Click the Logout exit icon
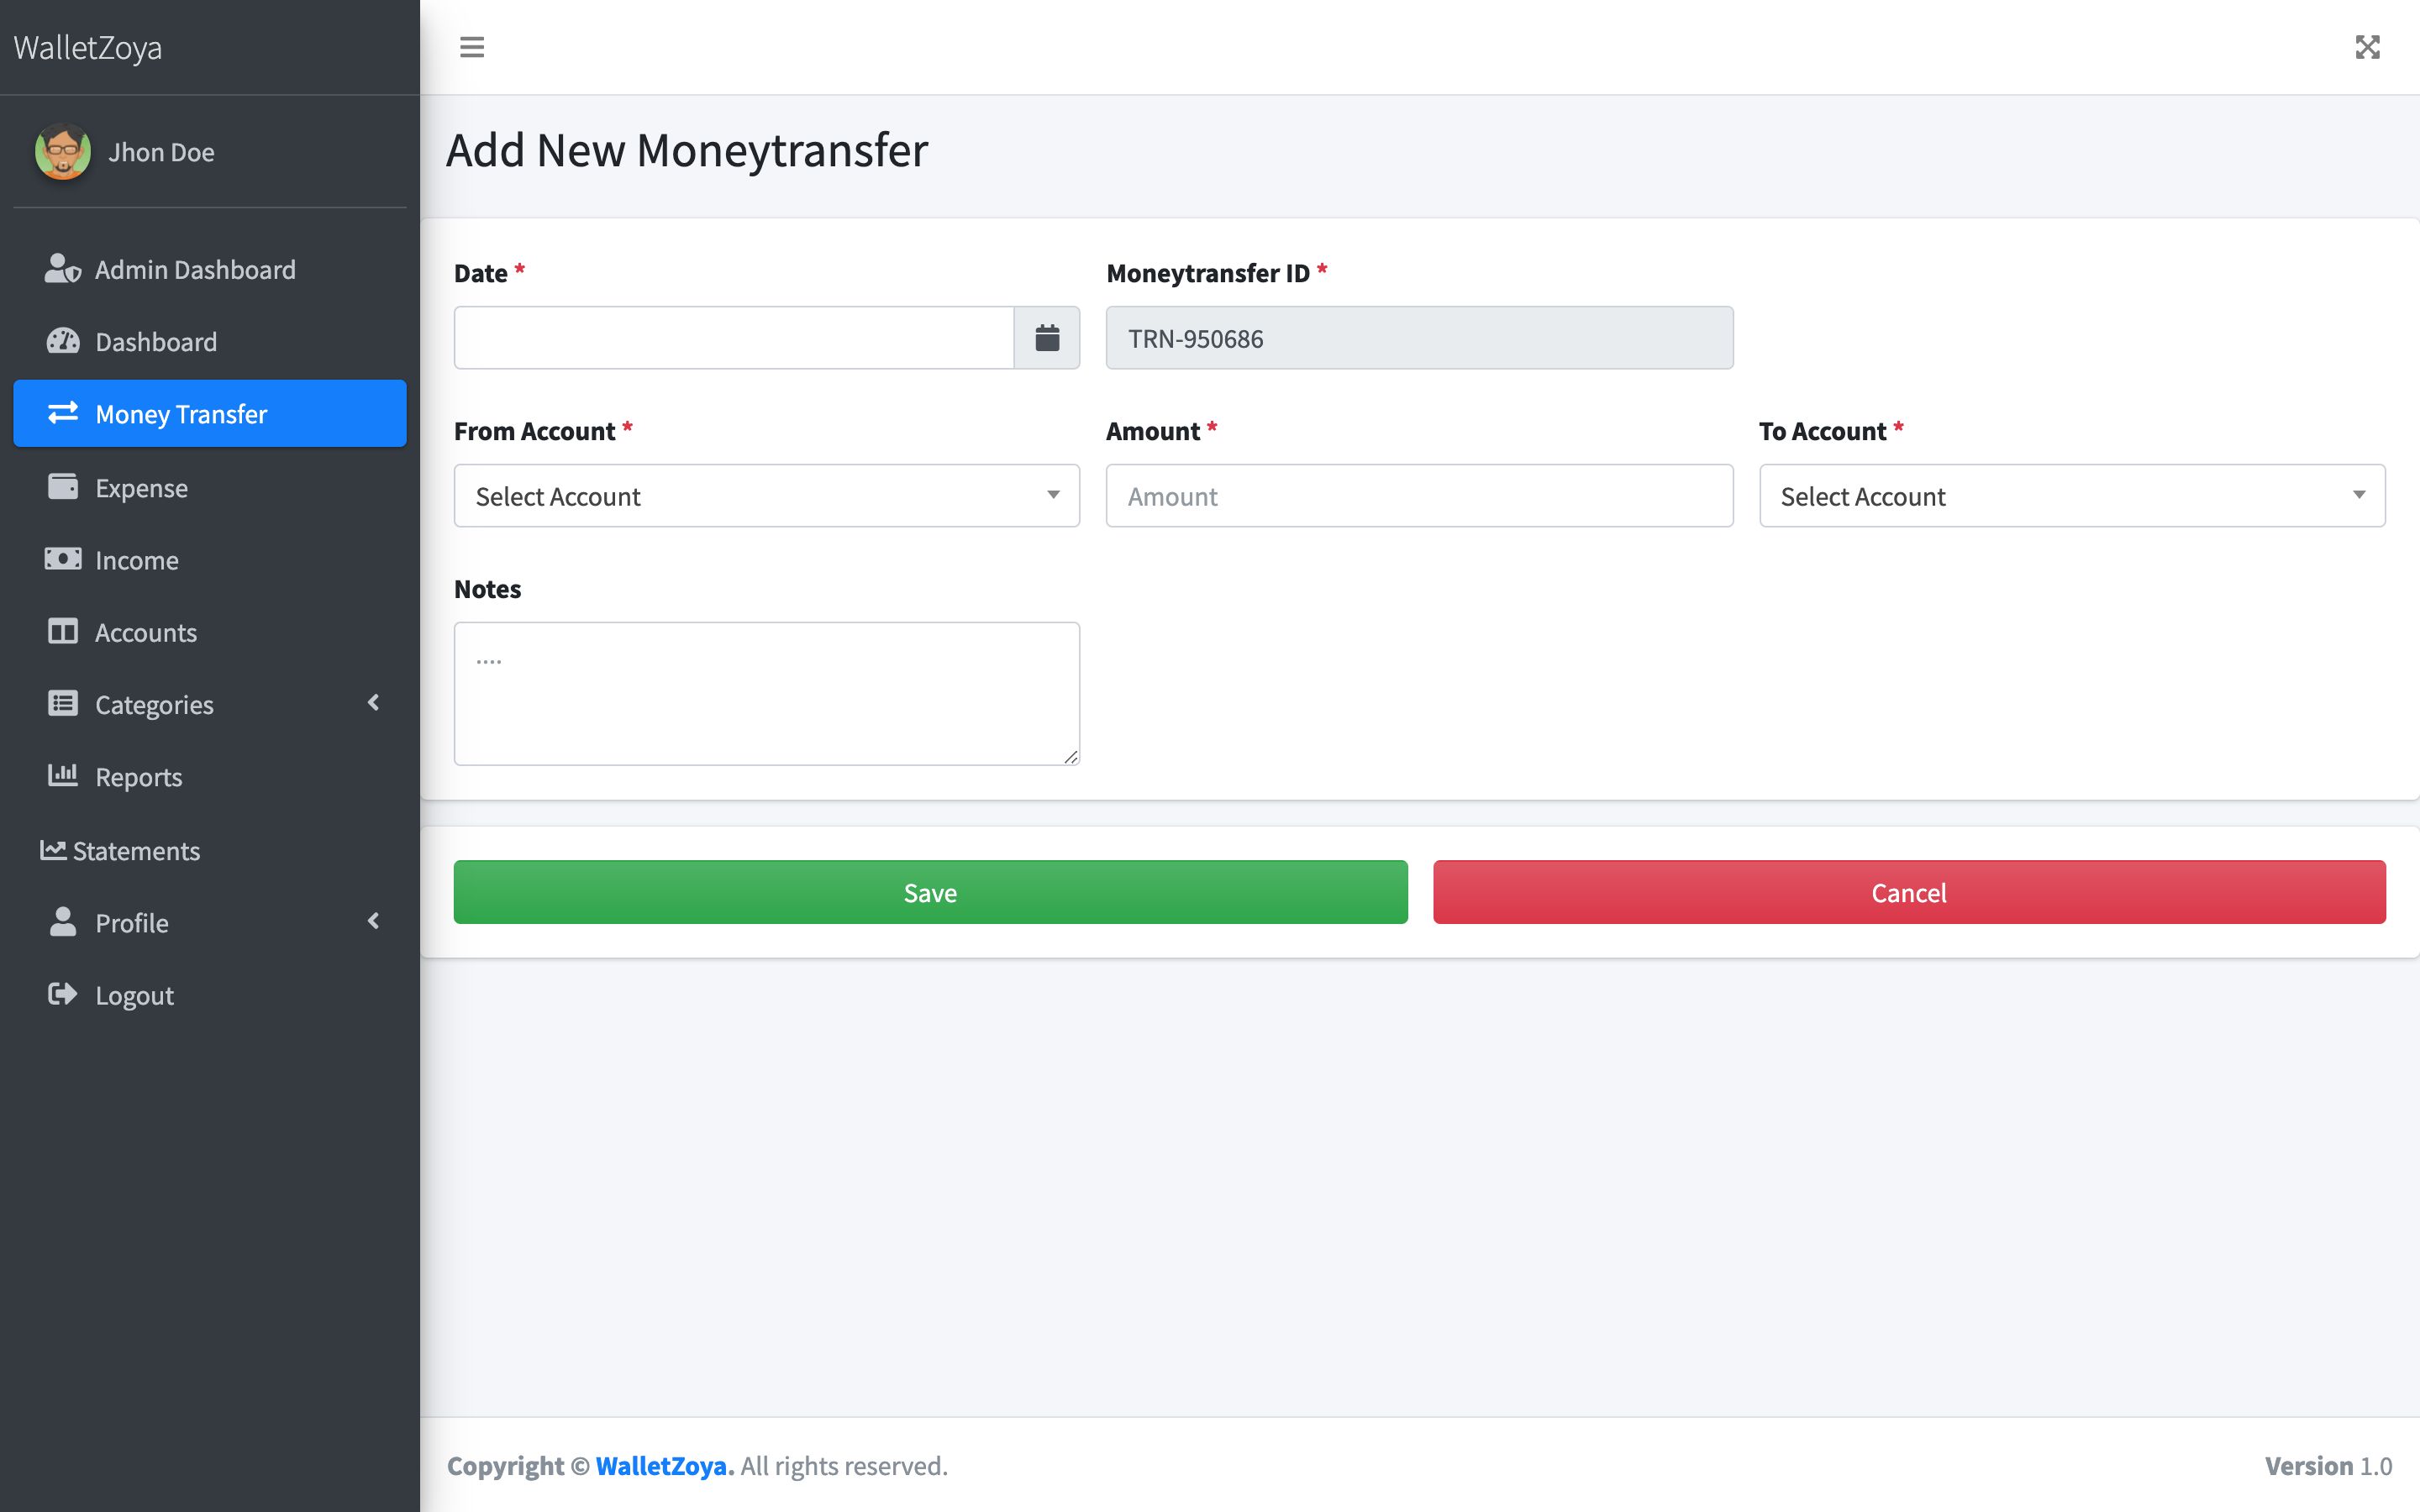 coord(62,994)
